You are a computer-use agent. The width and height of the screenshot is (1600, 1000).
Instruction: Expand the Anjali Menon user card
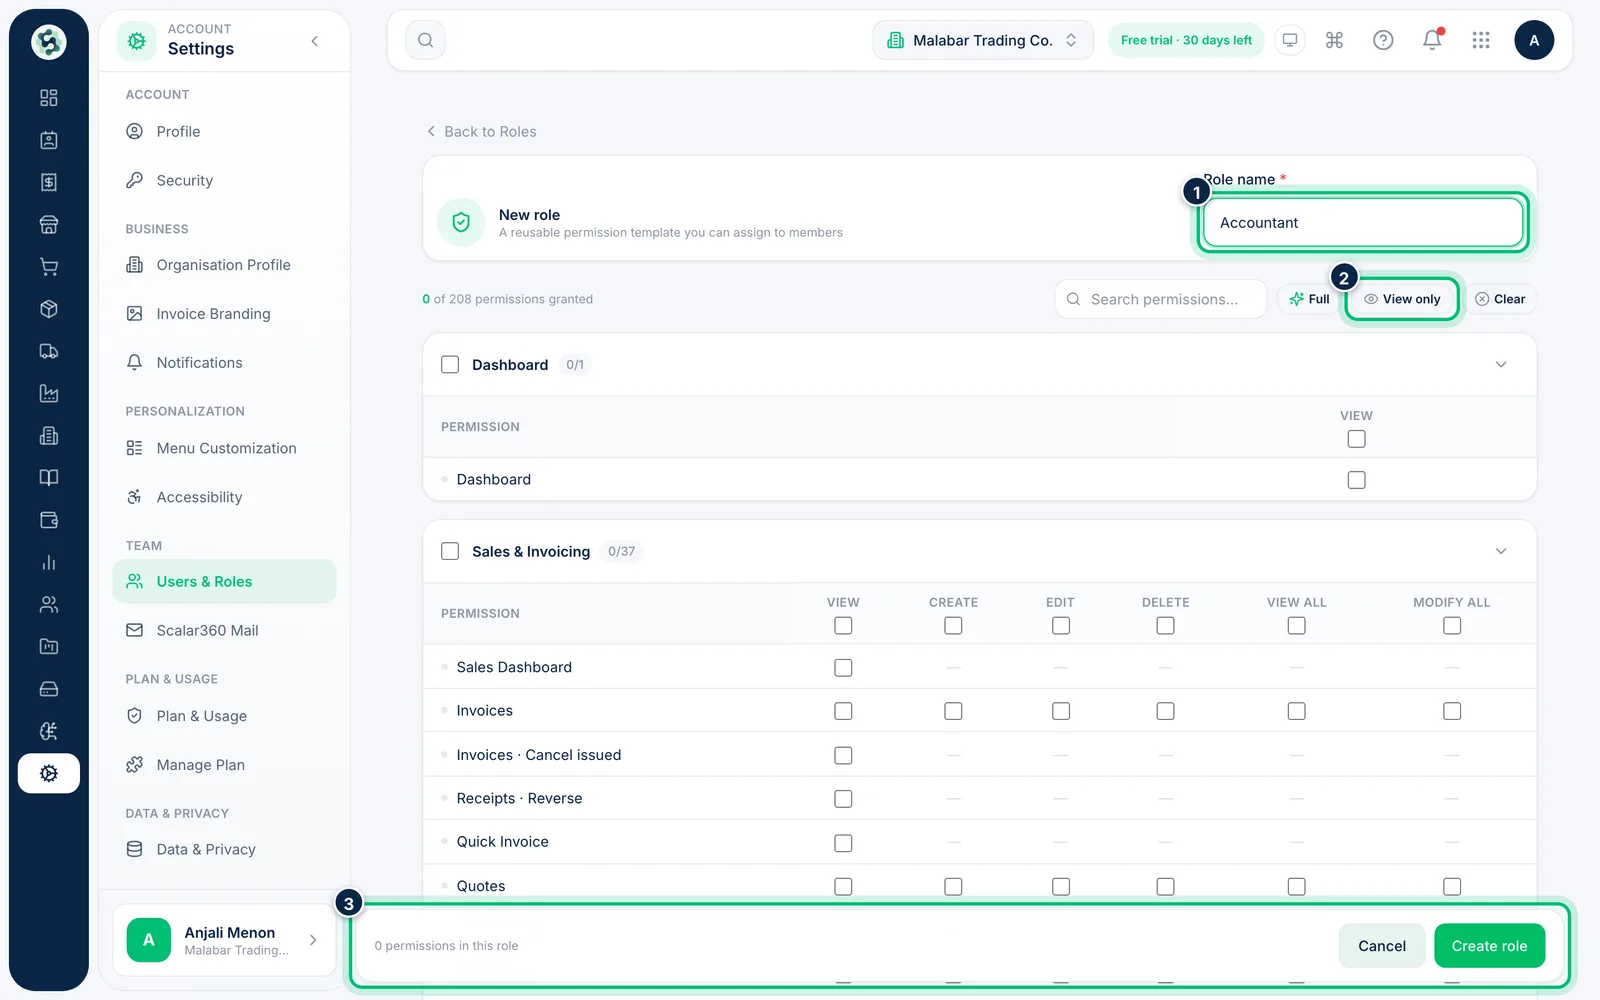coord(224,940)
